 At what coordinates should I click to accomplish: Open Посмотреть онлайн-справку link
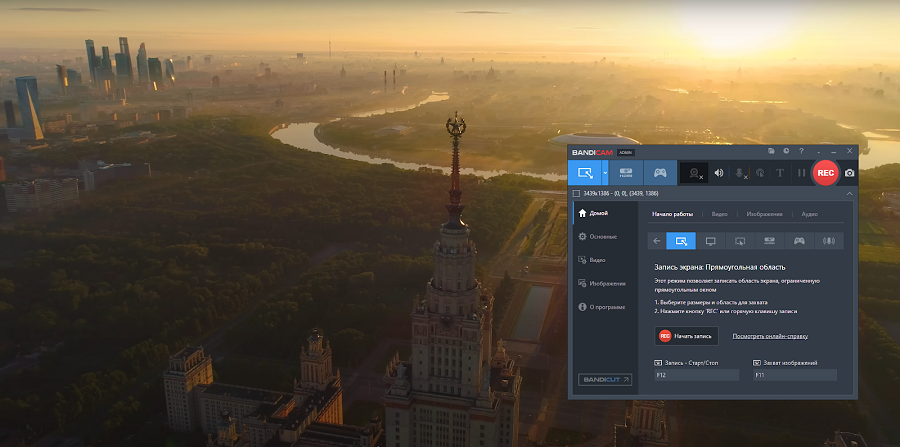[x=770, y=336]
